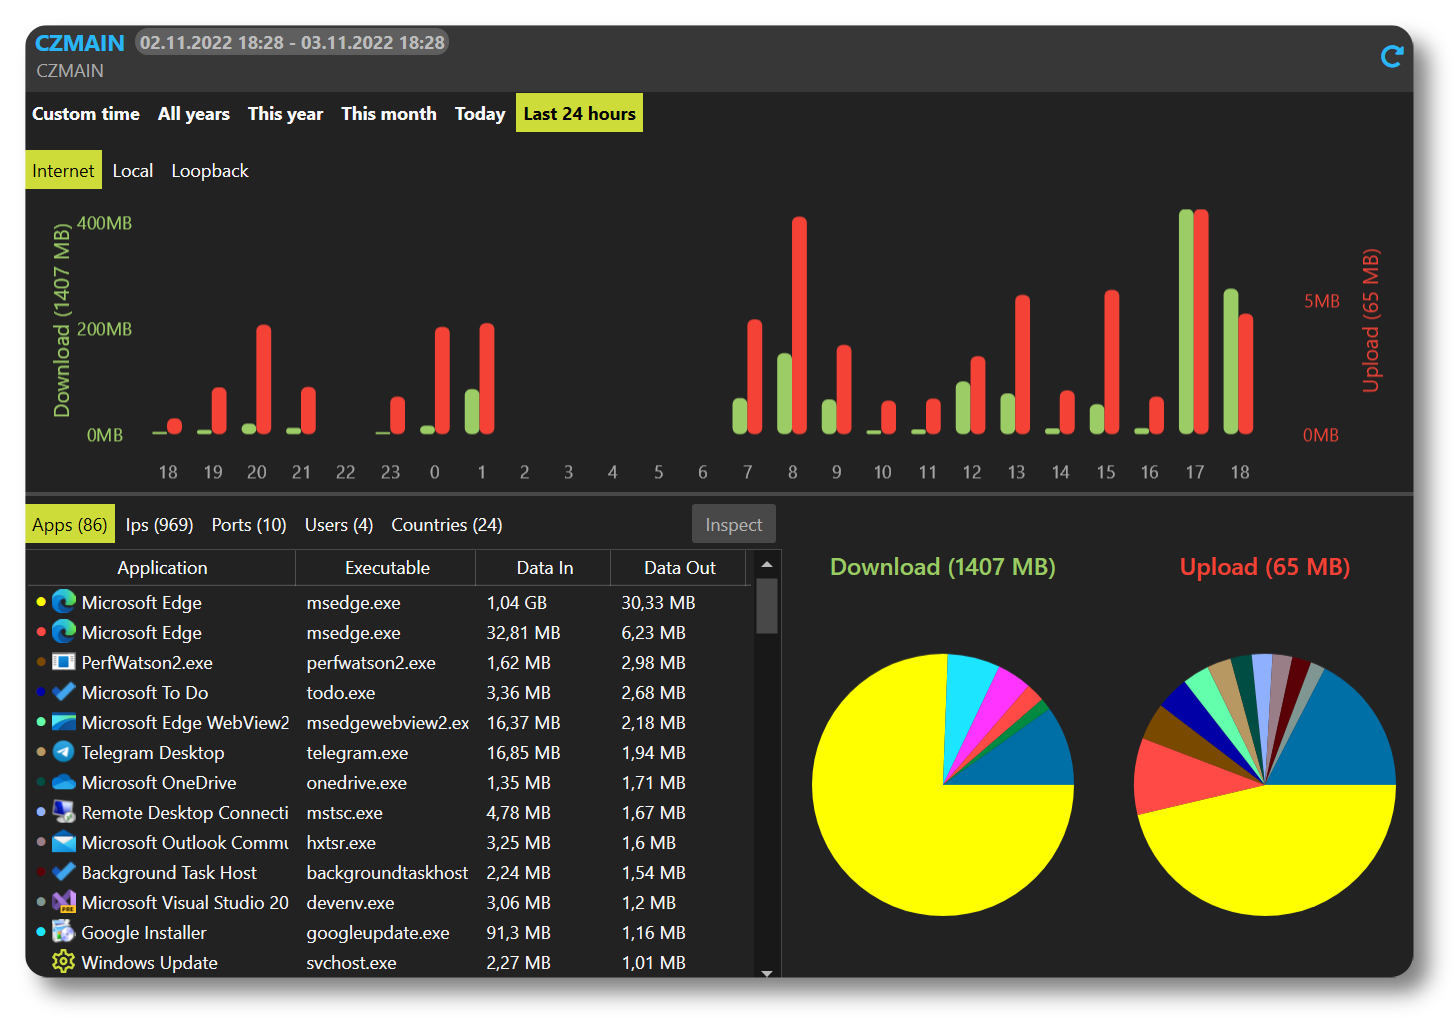Show Loopback traffic

(x=210, y=171)
